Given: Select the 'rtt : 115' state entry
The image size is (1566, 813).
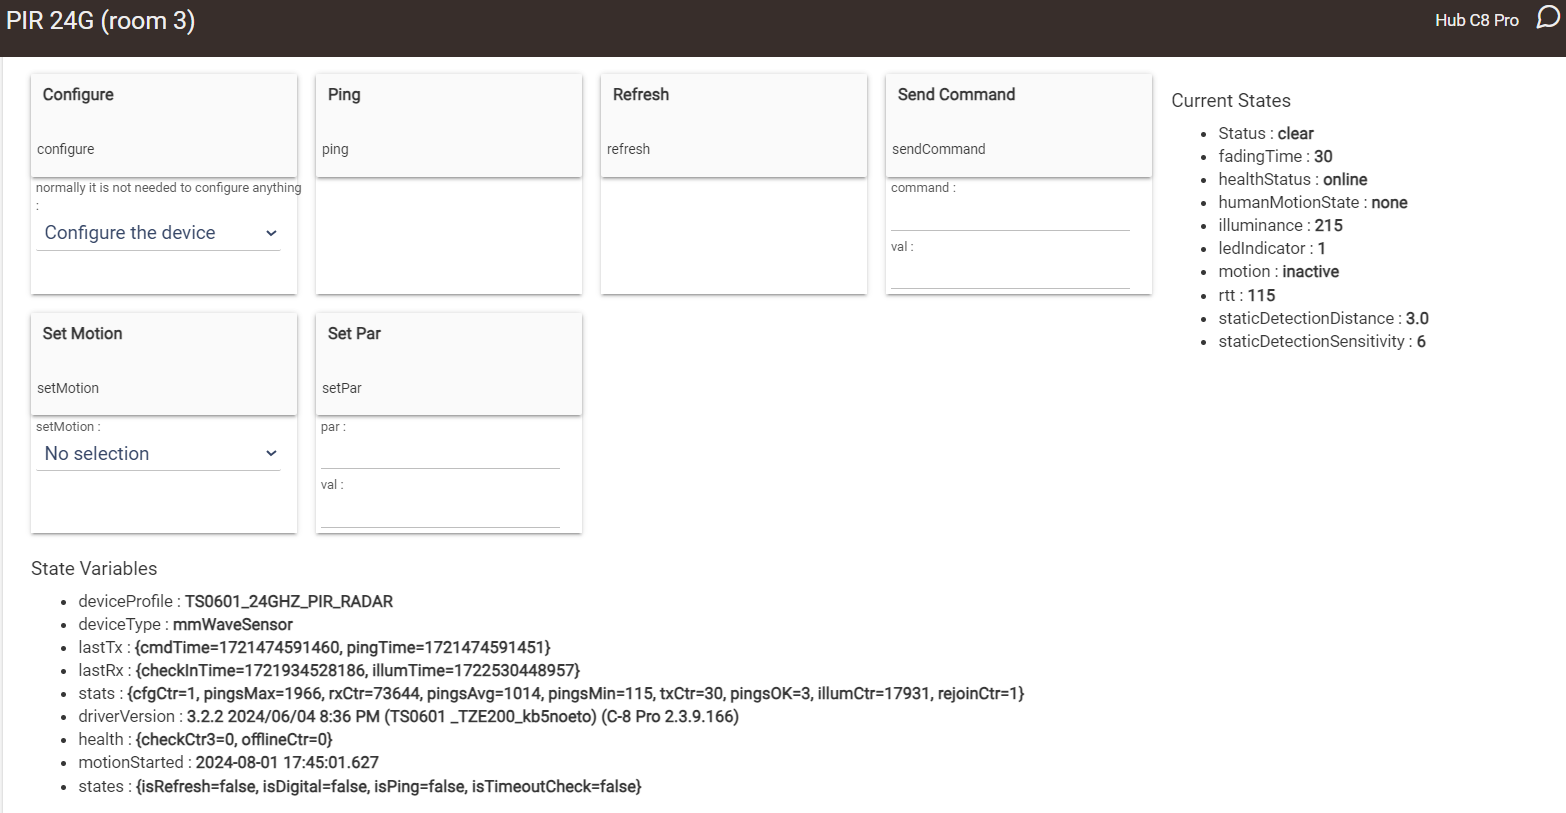Looking at the screenshot, I should click(1247, 295).
